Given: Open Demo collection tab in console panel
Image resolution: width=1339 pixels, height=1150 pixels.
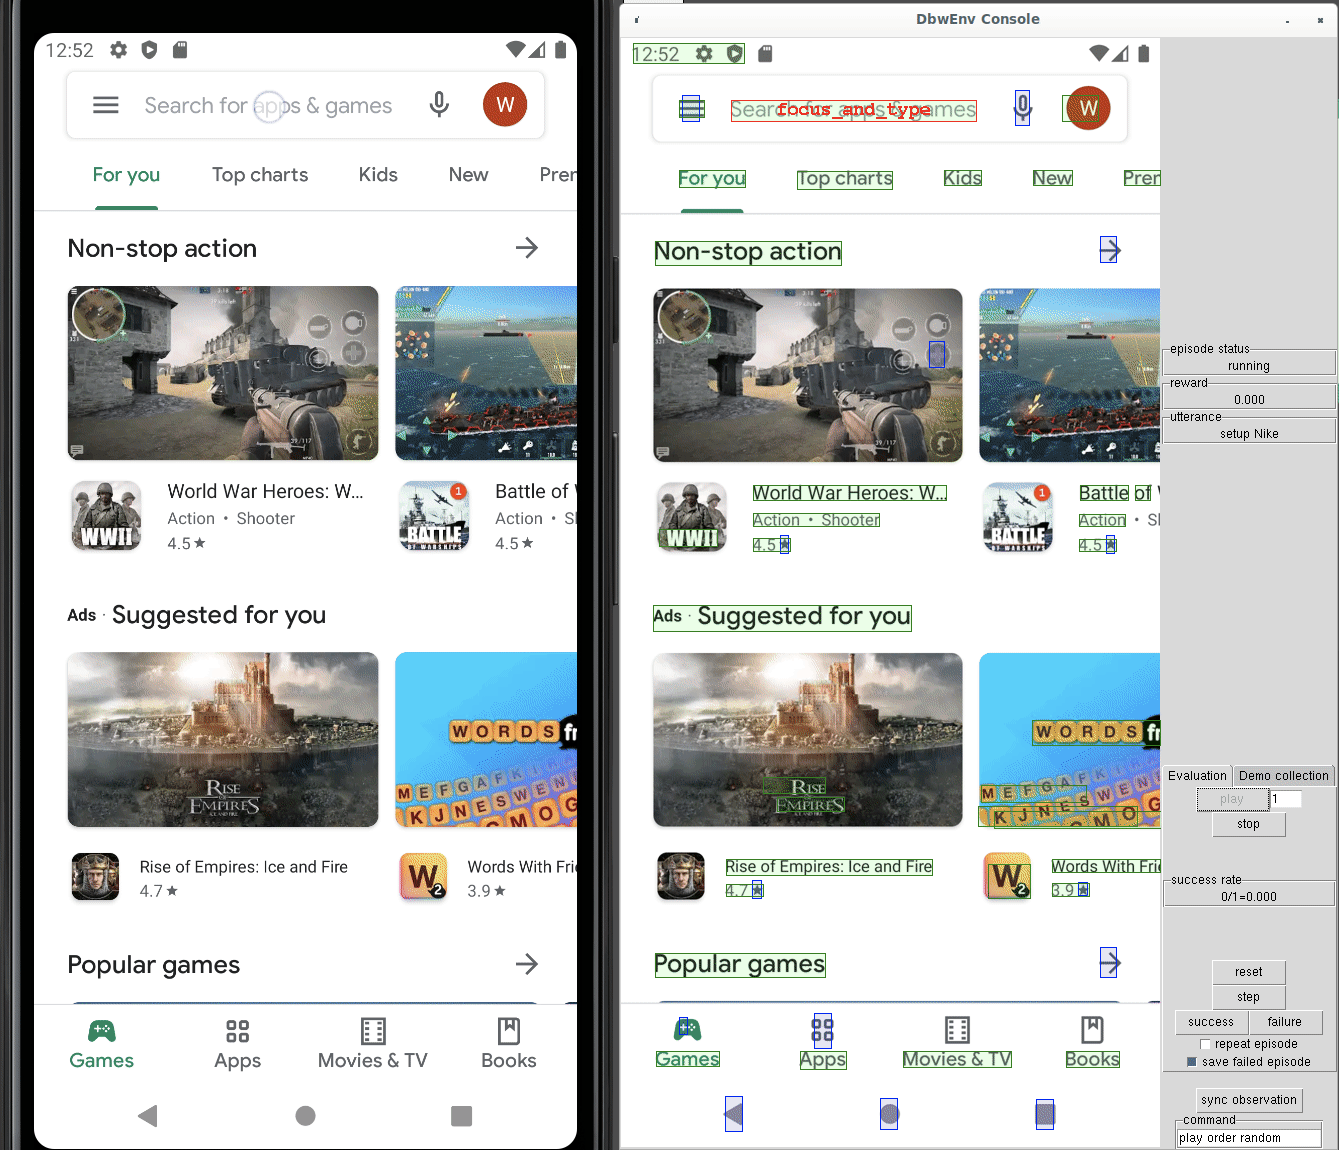Looking at the screenshot, I should (x=1283, y=775).
